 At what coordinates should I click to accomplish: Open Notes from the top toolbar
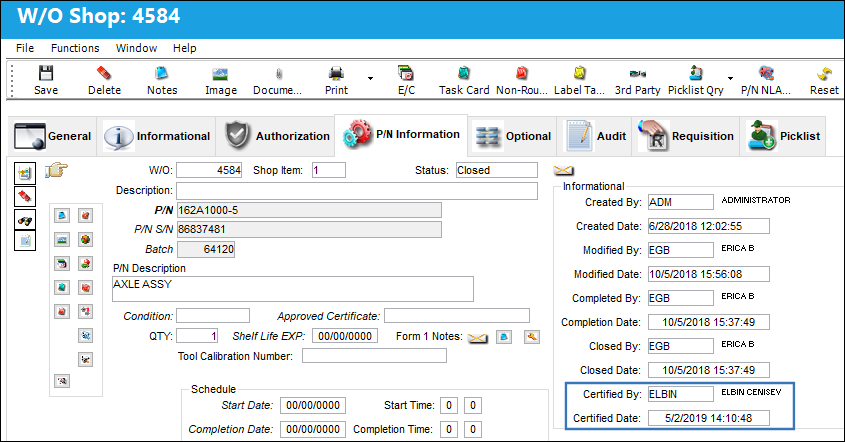click(162, 80)
